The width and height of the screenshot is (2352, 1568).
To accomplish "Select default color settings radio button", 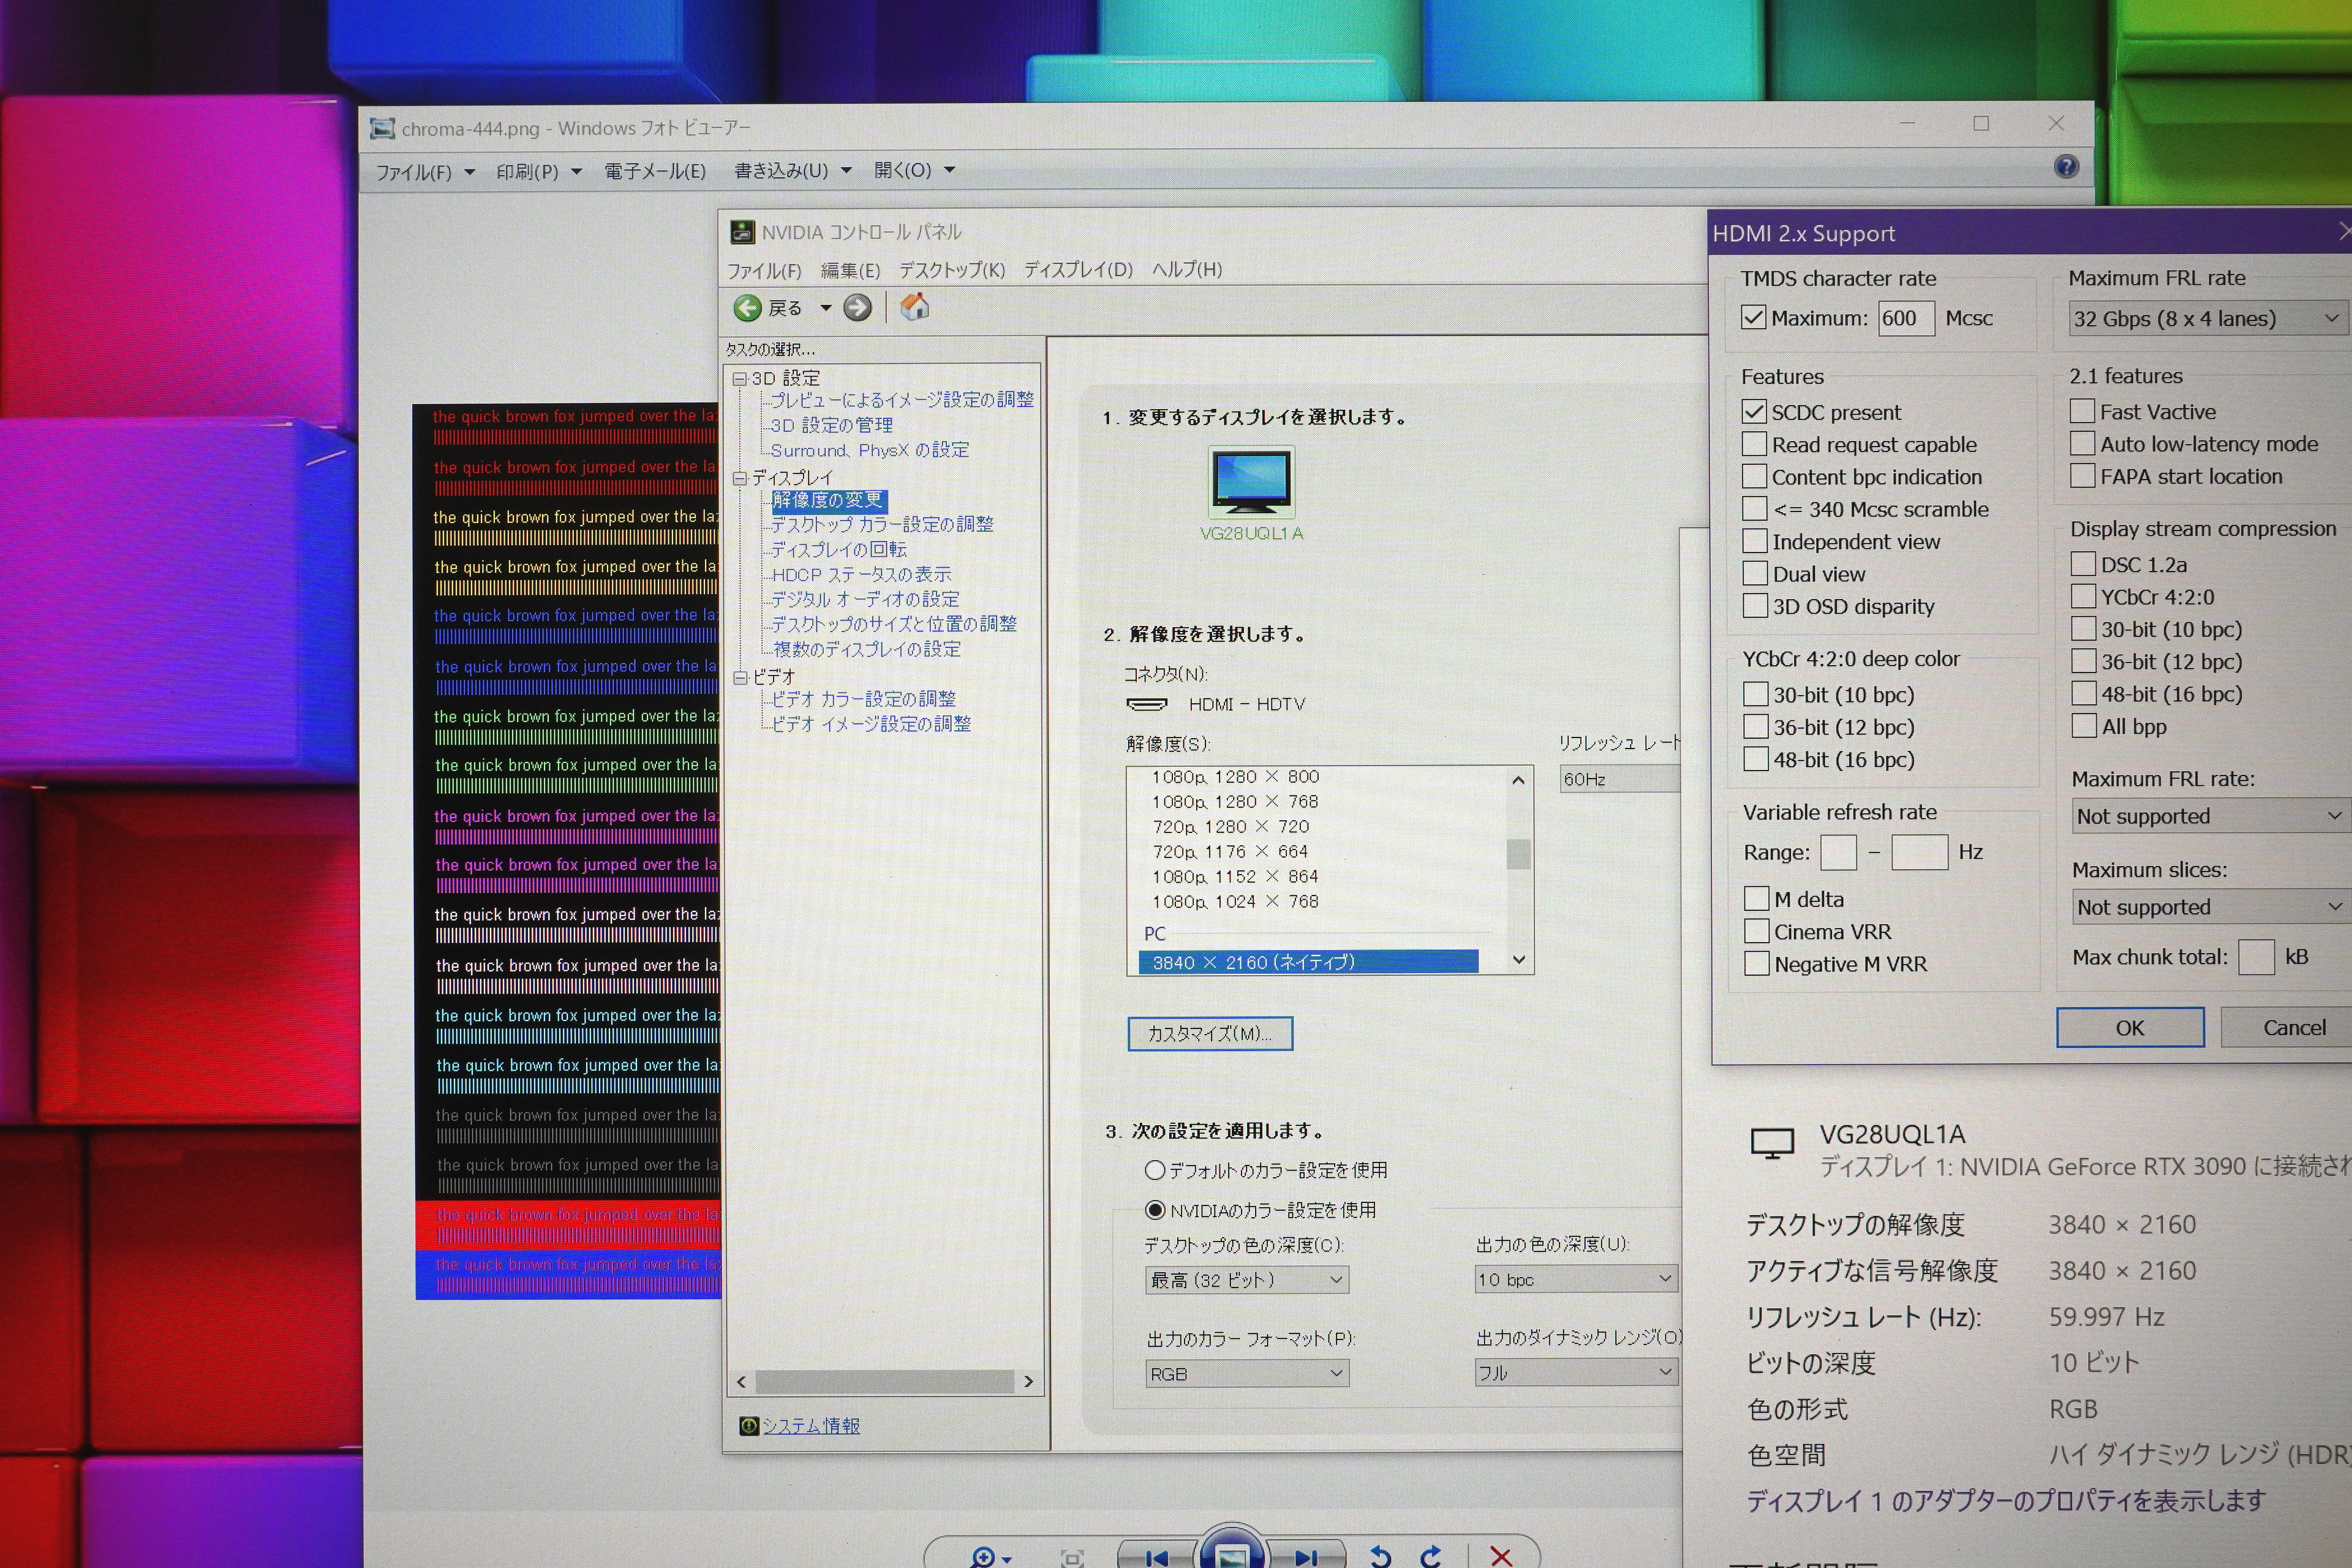I will (x=1155, y=1169).
